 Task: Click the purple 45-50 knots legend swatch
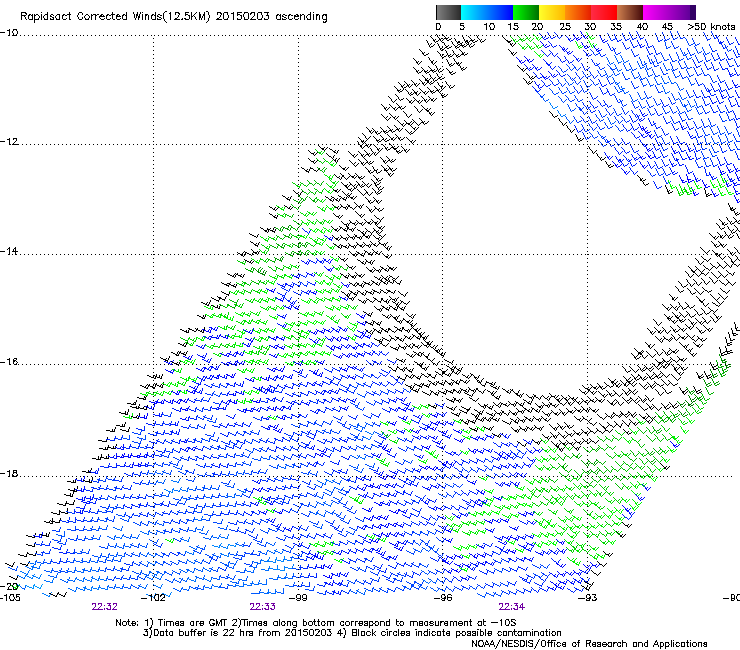tap(682, 12)
